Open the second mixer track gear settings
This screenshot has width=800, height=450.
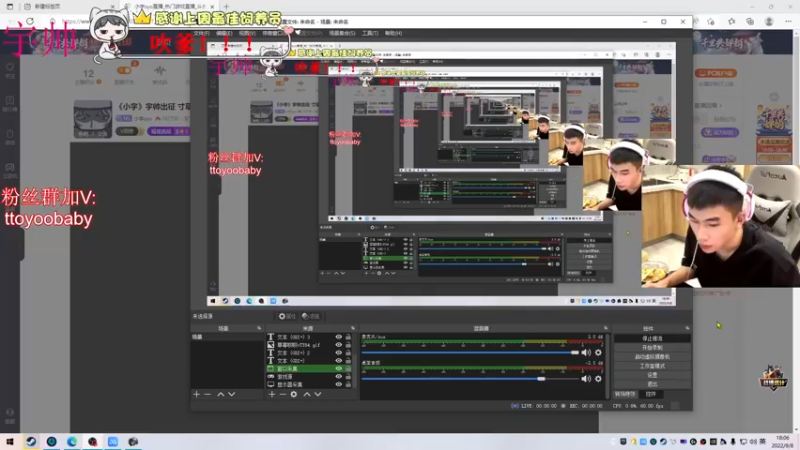click(x=598, y=379)
